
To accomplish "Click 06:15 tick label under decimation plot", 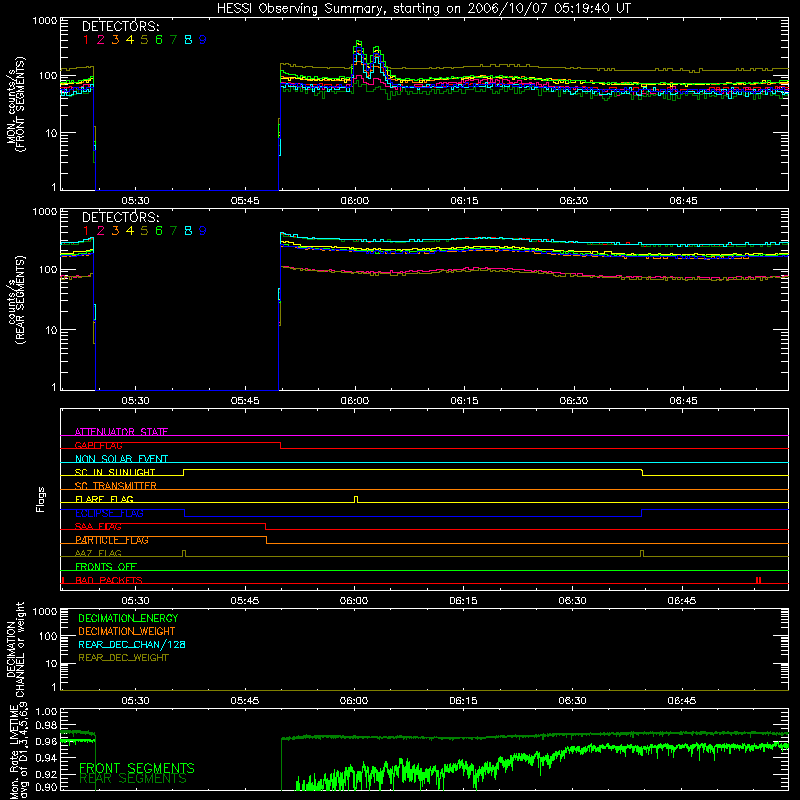I will pyautogui.click(x=464, y=701).
